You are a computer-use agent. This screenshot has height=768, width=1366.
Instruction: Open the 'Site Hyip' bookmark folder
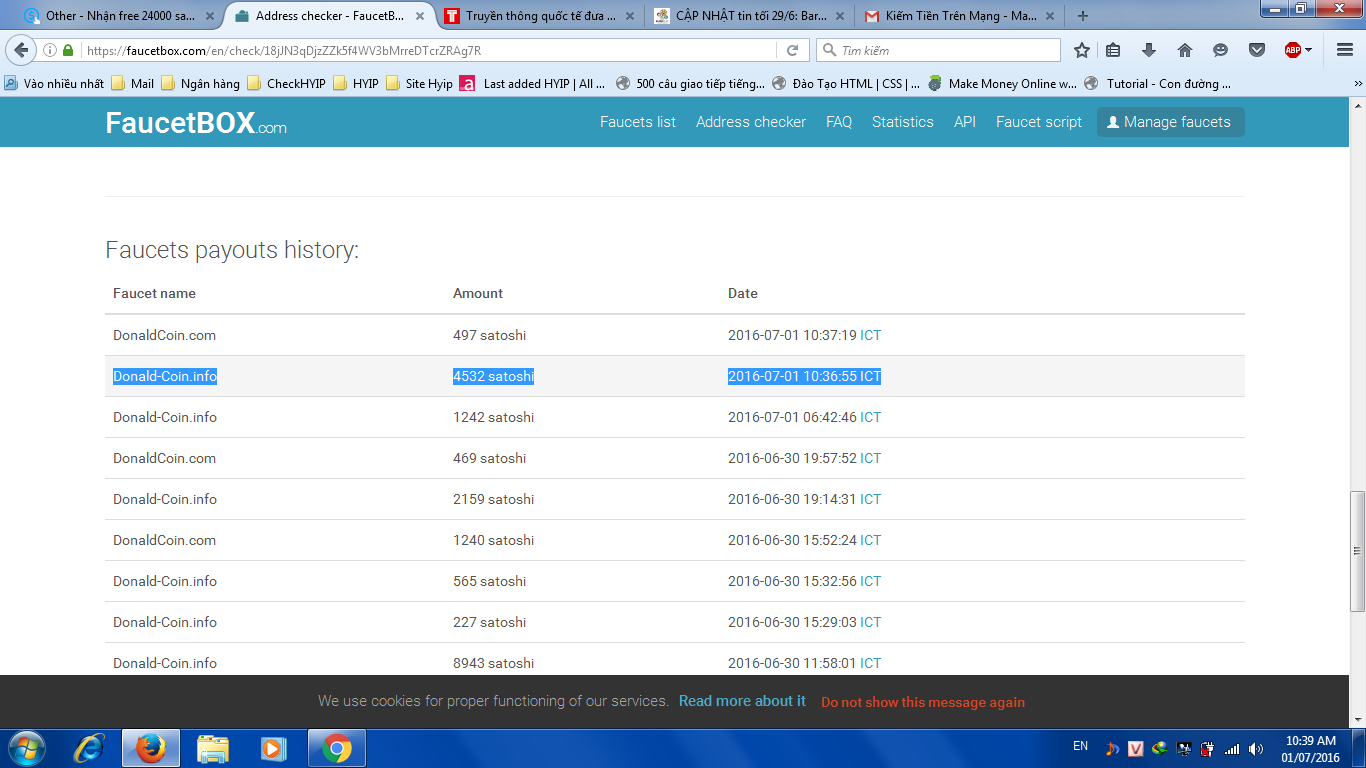(419, 84)
